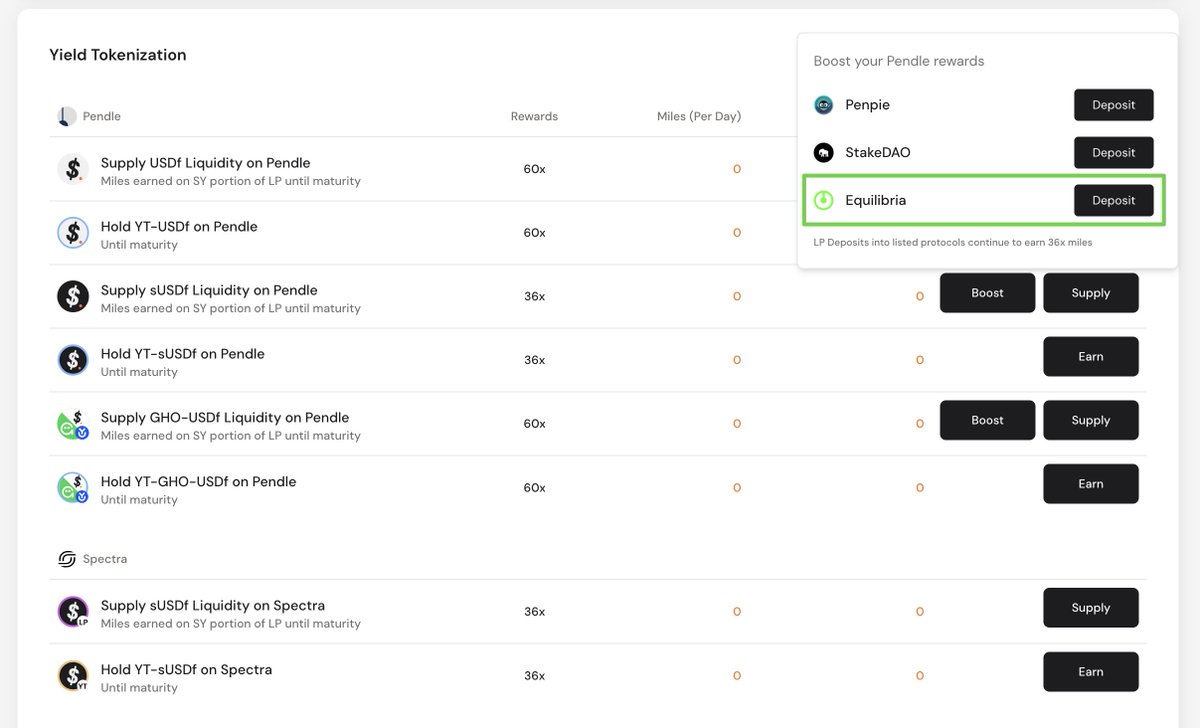This screenshot has height=728, width=1200.
Task: Click the Yield Tokenization heading
Action: tap(118, 55)
